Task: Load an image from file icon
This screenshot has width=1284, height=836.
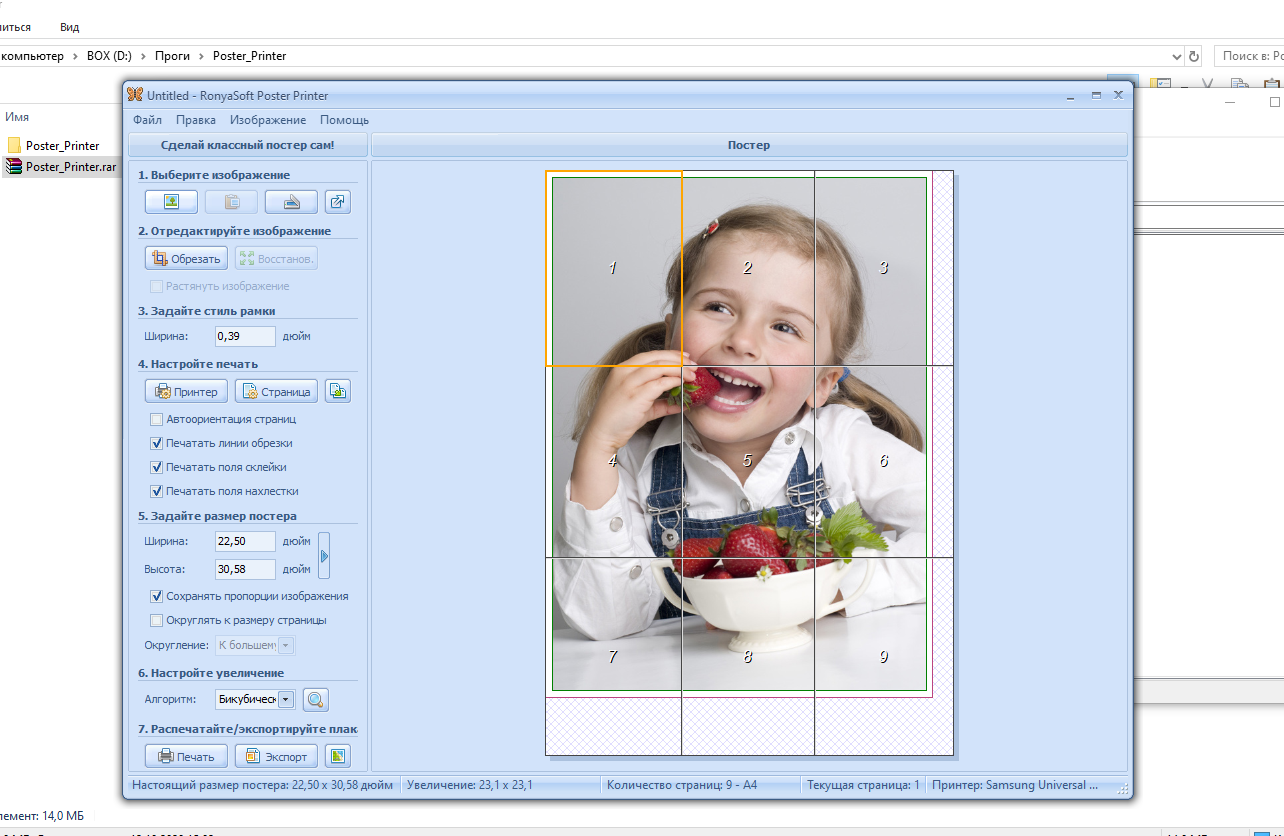Action: (171, 202)
